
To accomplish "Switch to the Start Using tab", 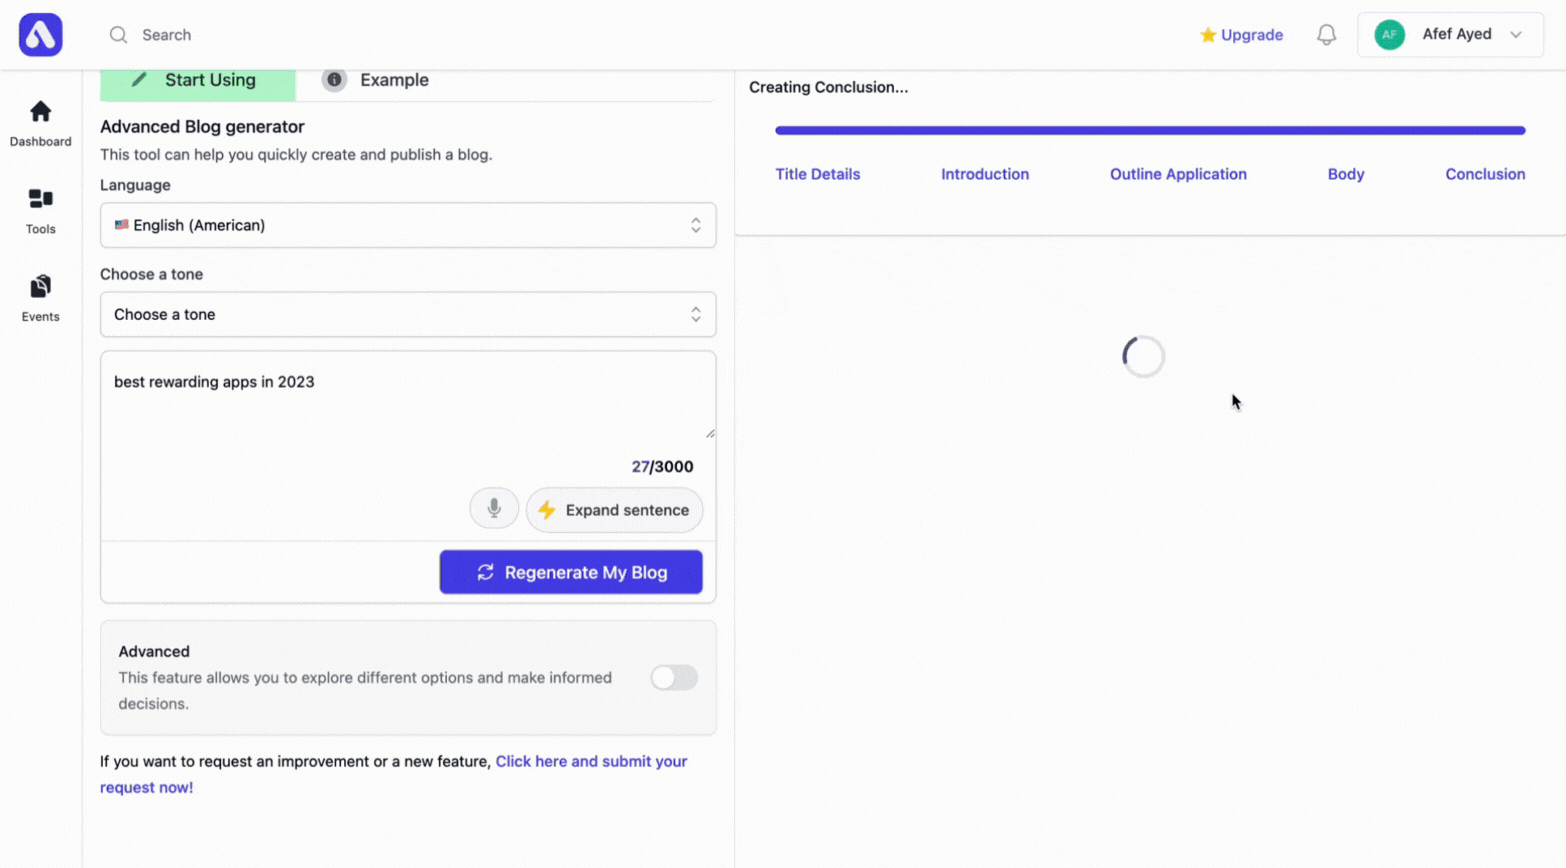I will pyautogui.click(x=198, y=81).
